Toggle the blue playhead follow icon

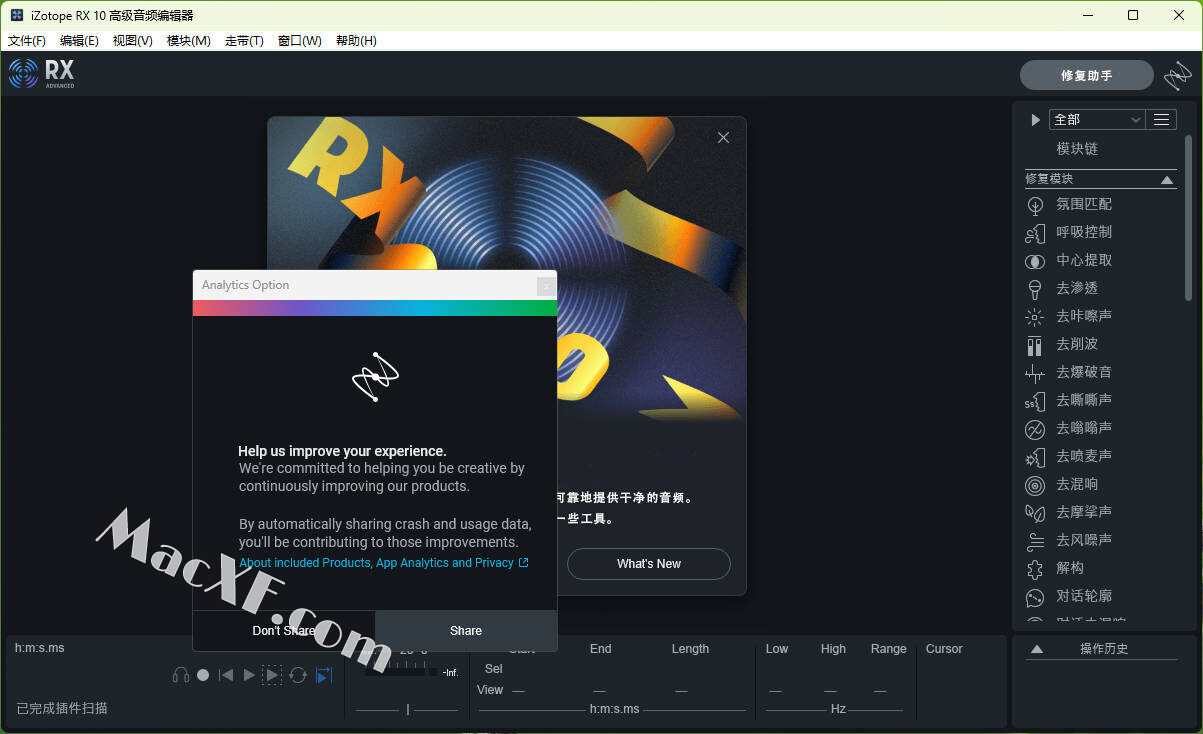(323, 675)
